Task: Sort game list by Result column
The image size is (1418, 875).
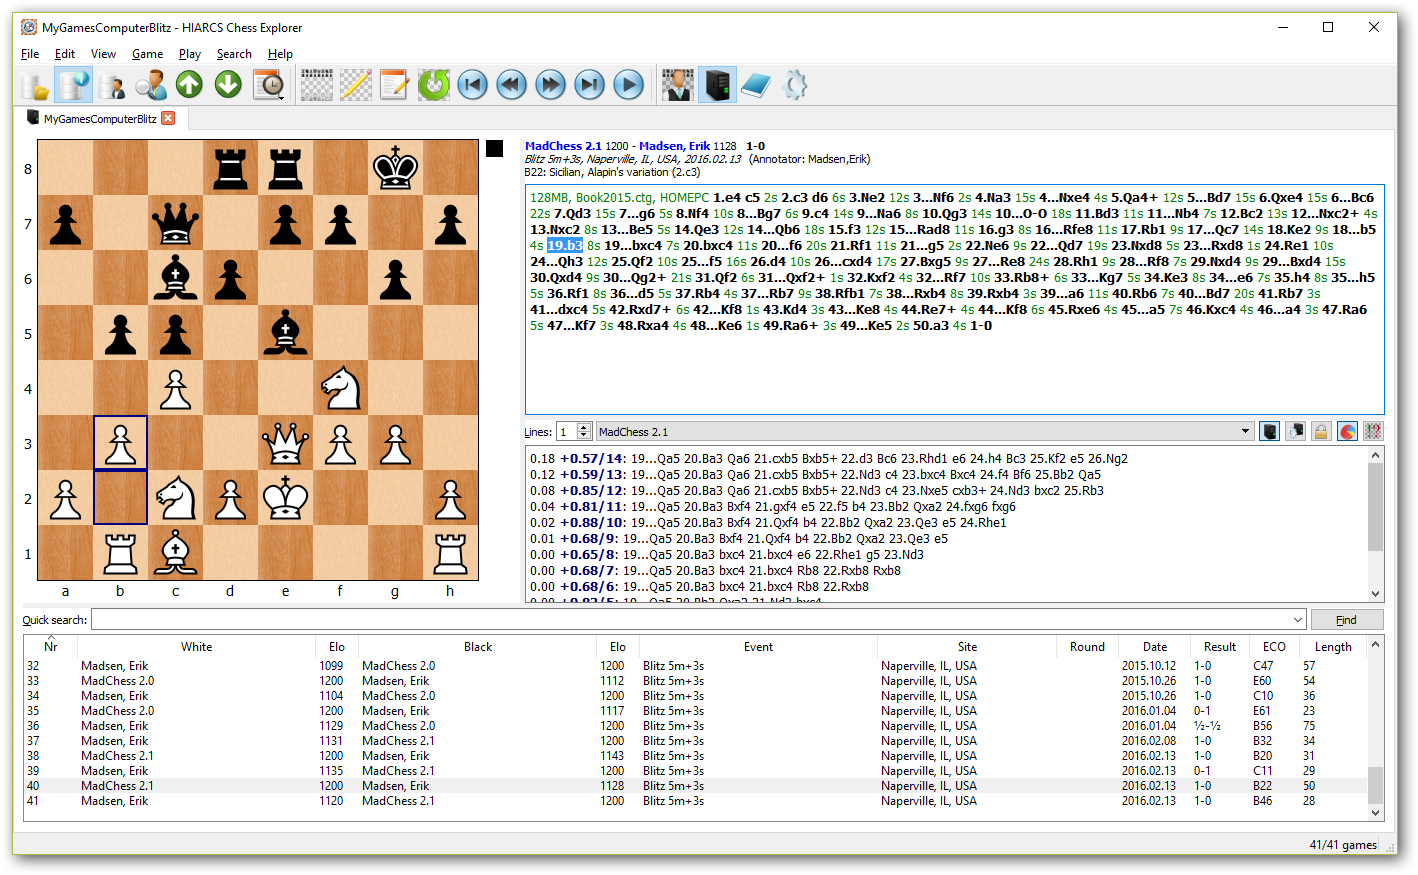Action: (x=1220, y=647)
